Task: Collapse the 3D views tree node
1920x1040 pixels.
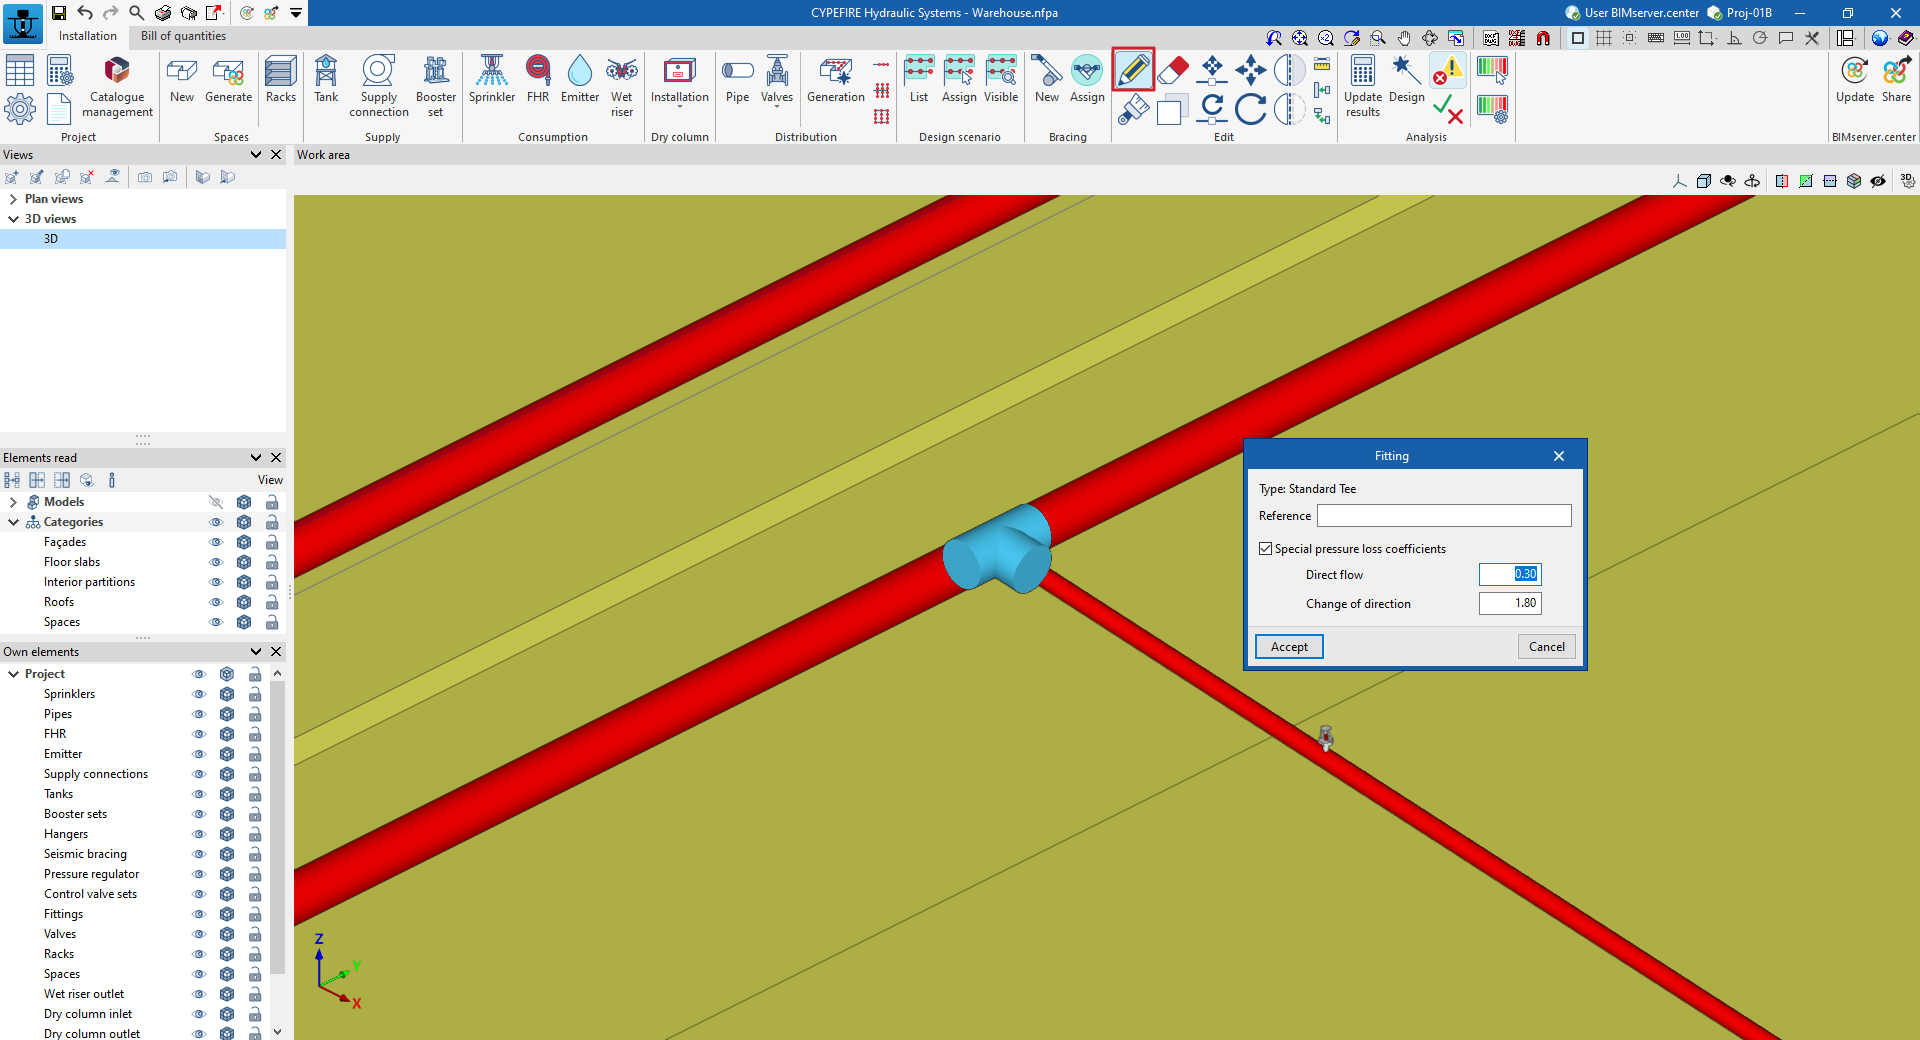Action: (x=13, y=219)
